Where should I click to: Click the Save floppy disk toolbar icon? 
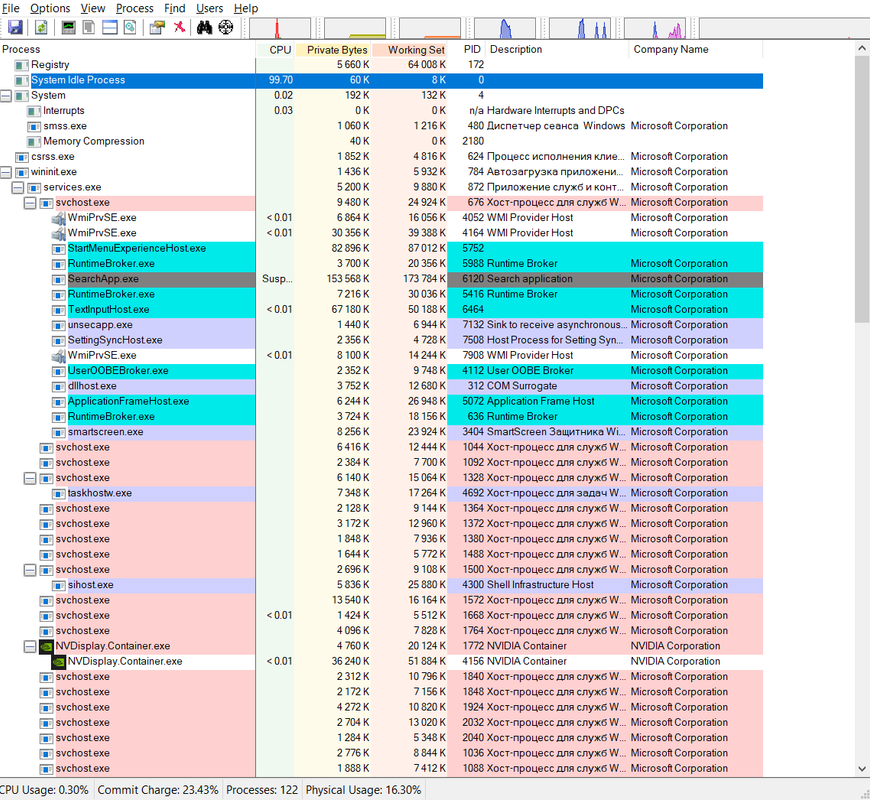pyautogui.click(x=15, y=27)
